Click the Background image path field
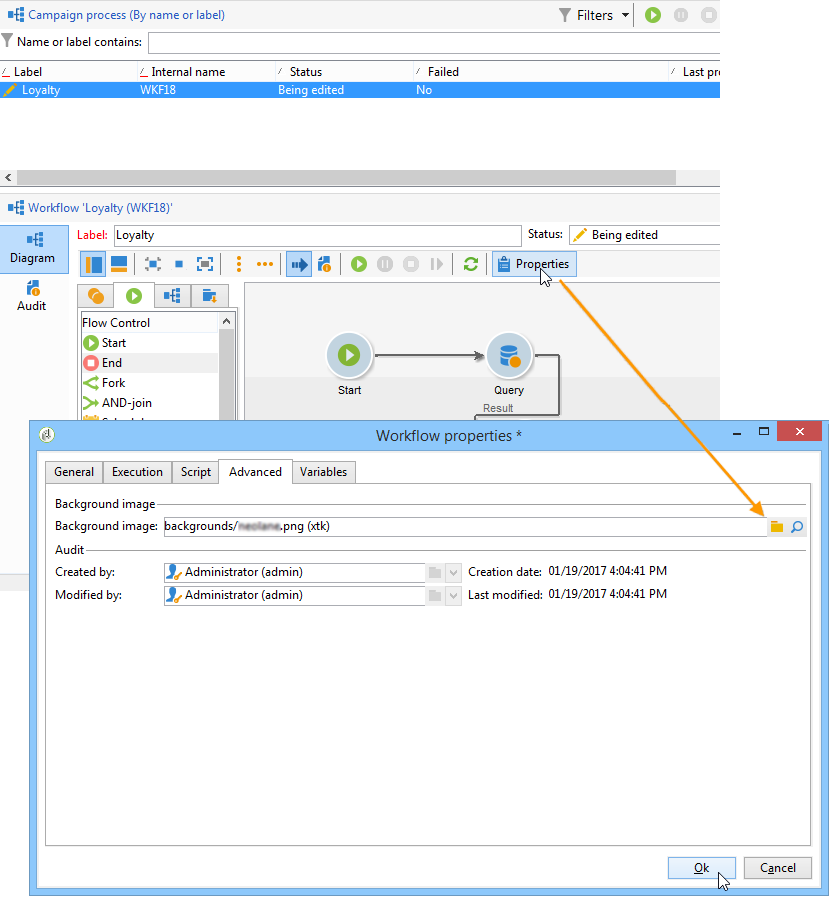Image resolution: width=839 pixels, height=906 pixels. [465, 527]
